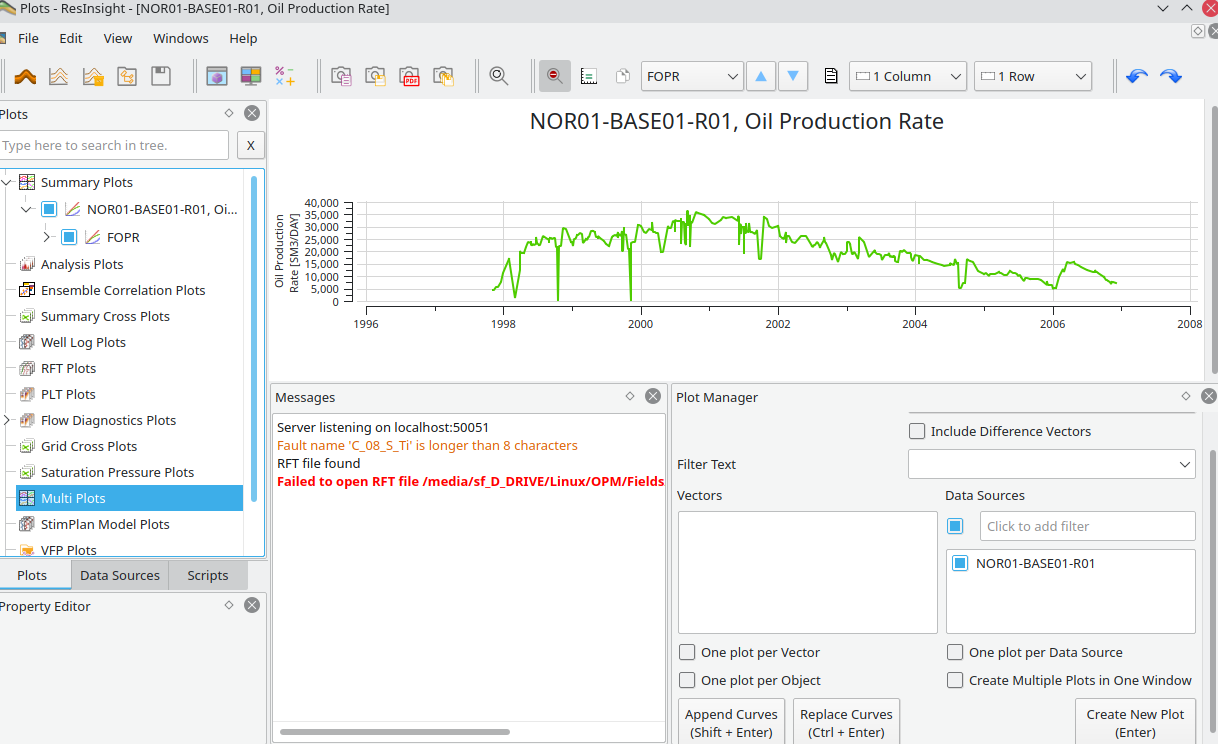Open the 3D window via cube icon
The width and height of the screenshot is (1218, 744).
(216, 76)
